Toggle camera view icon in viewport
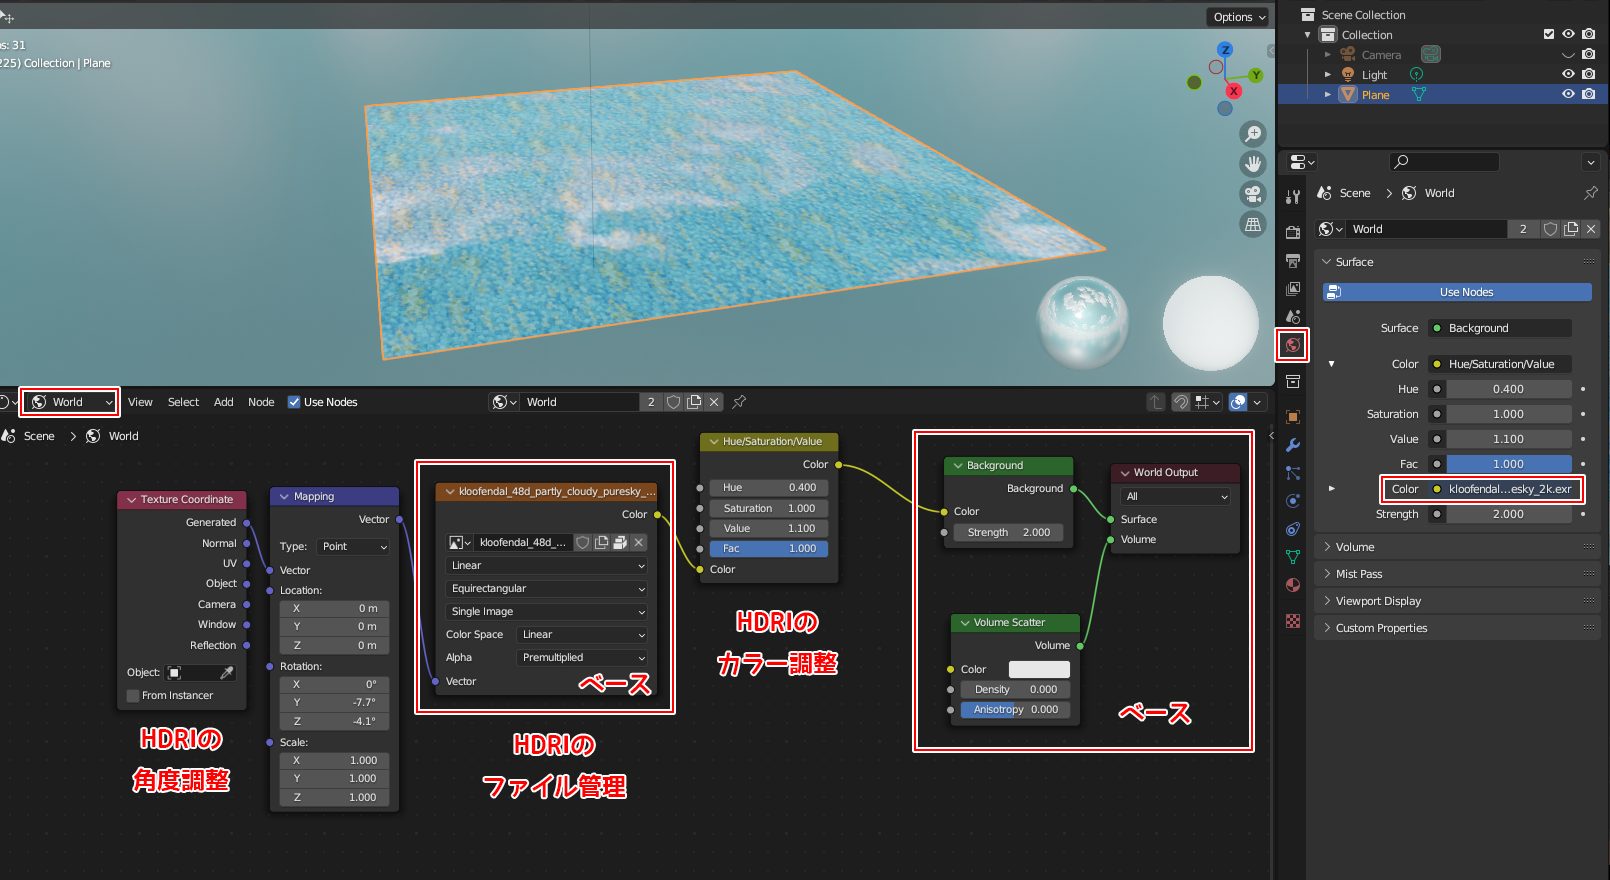Image resolution: width=1610 pixels, height=880 pixels. tap(1252, 194)
